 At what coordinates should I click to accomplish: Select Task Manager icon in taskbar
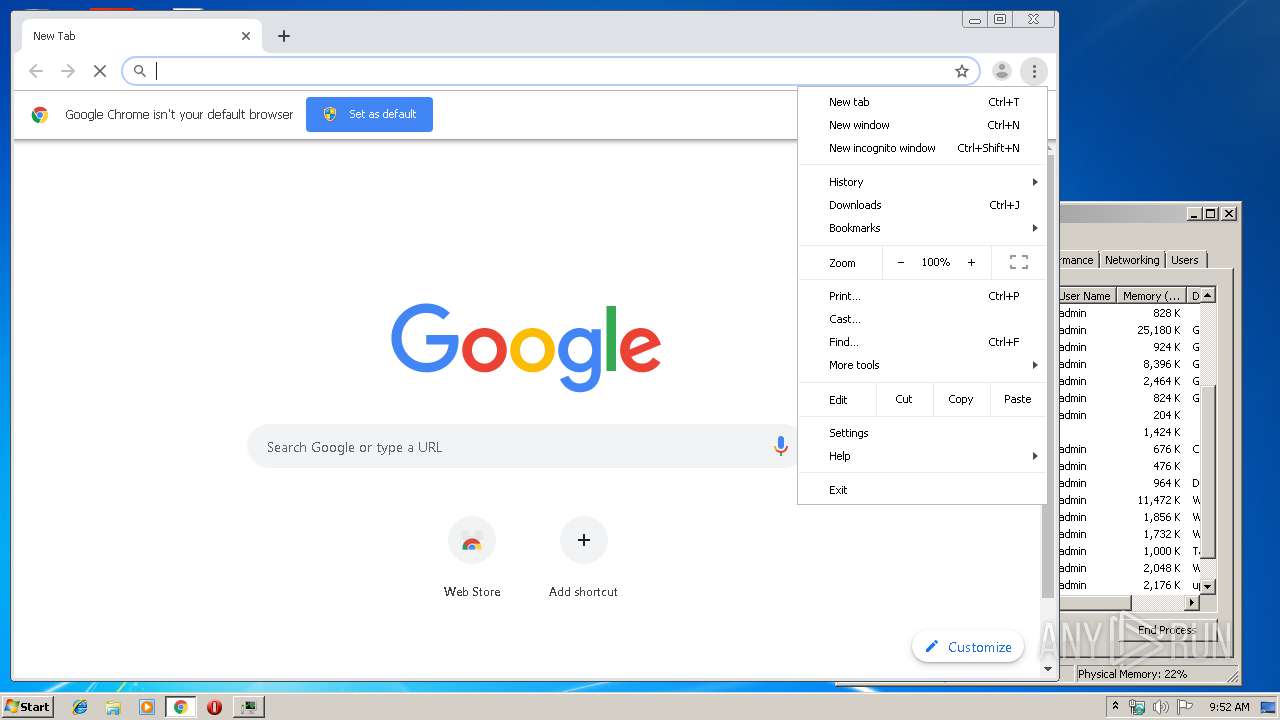pyautogui.click(x=248, y=707)
